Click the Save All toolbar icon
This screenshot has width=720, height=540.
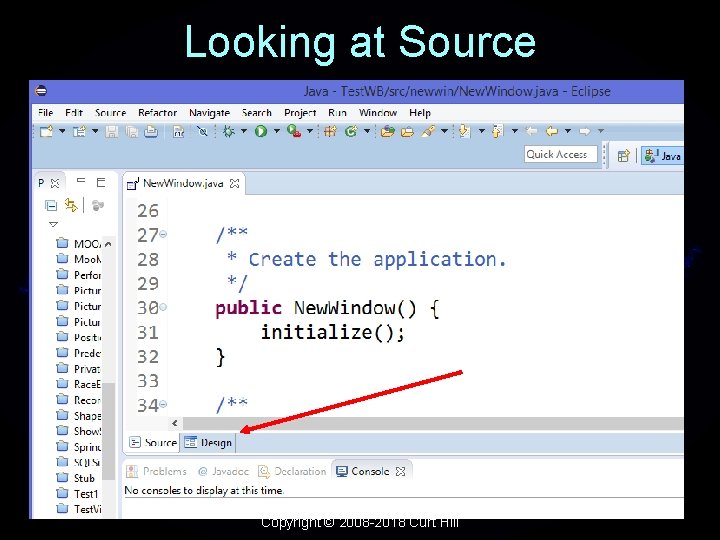(x=132, y=132)
